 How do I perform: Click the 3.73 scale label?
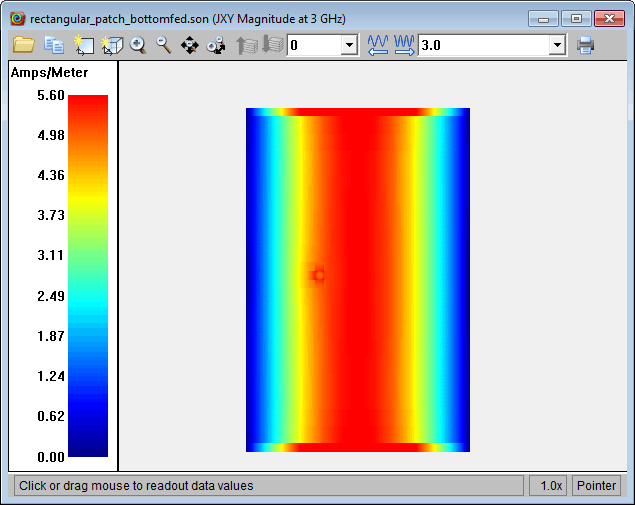click(x=51, y=215)
